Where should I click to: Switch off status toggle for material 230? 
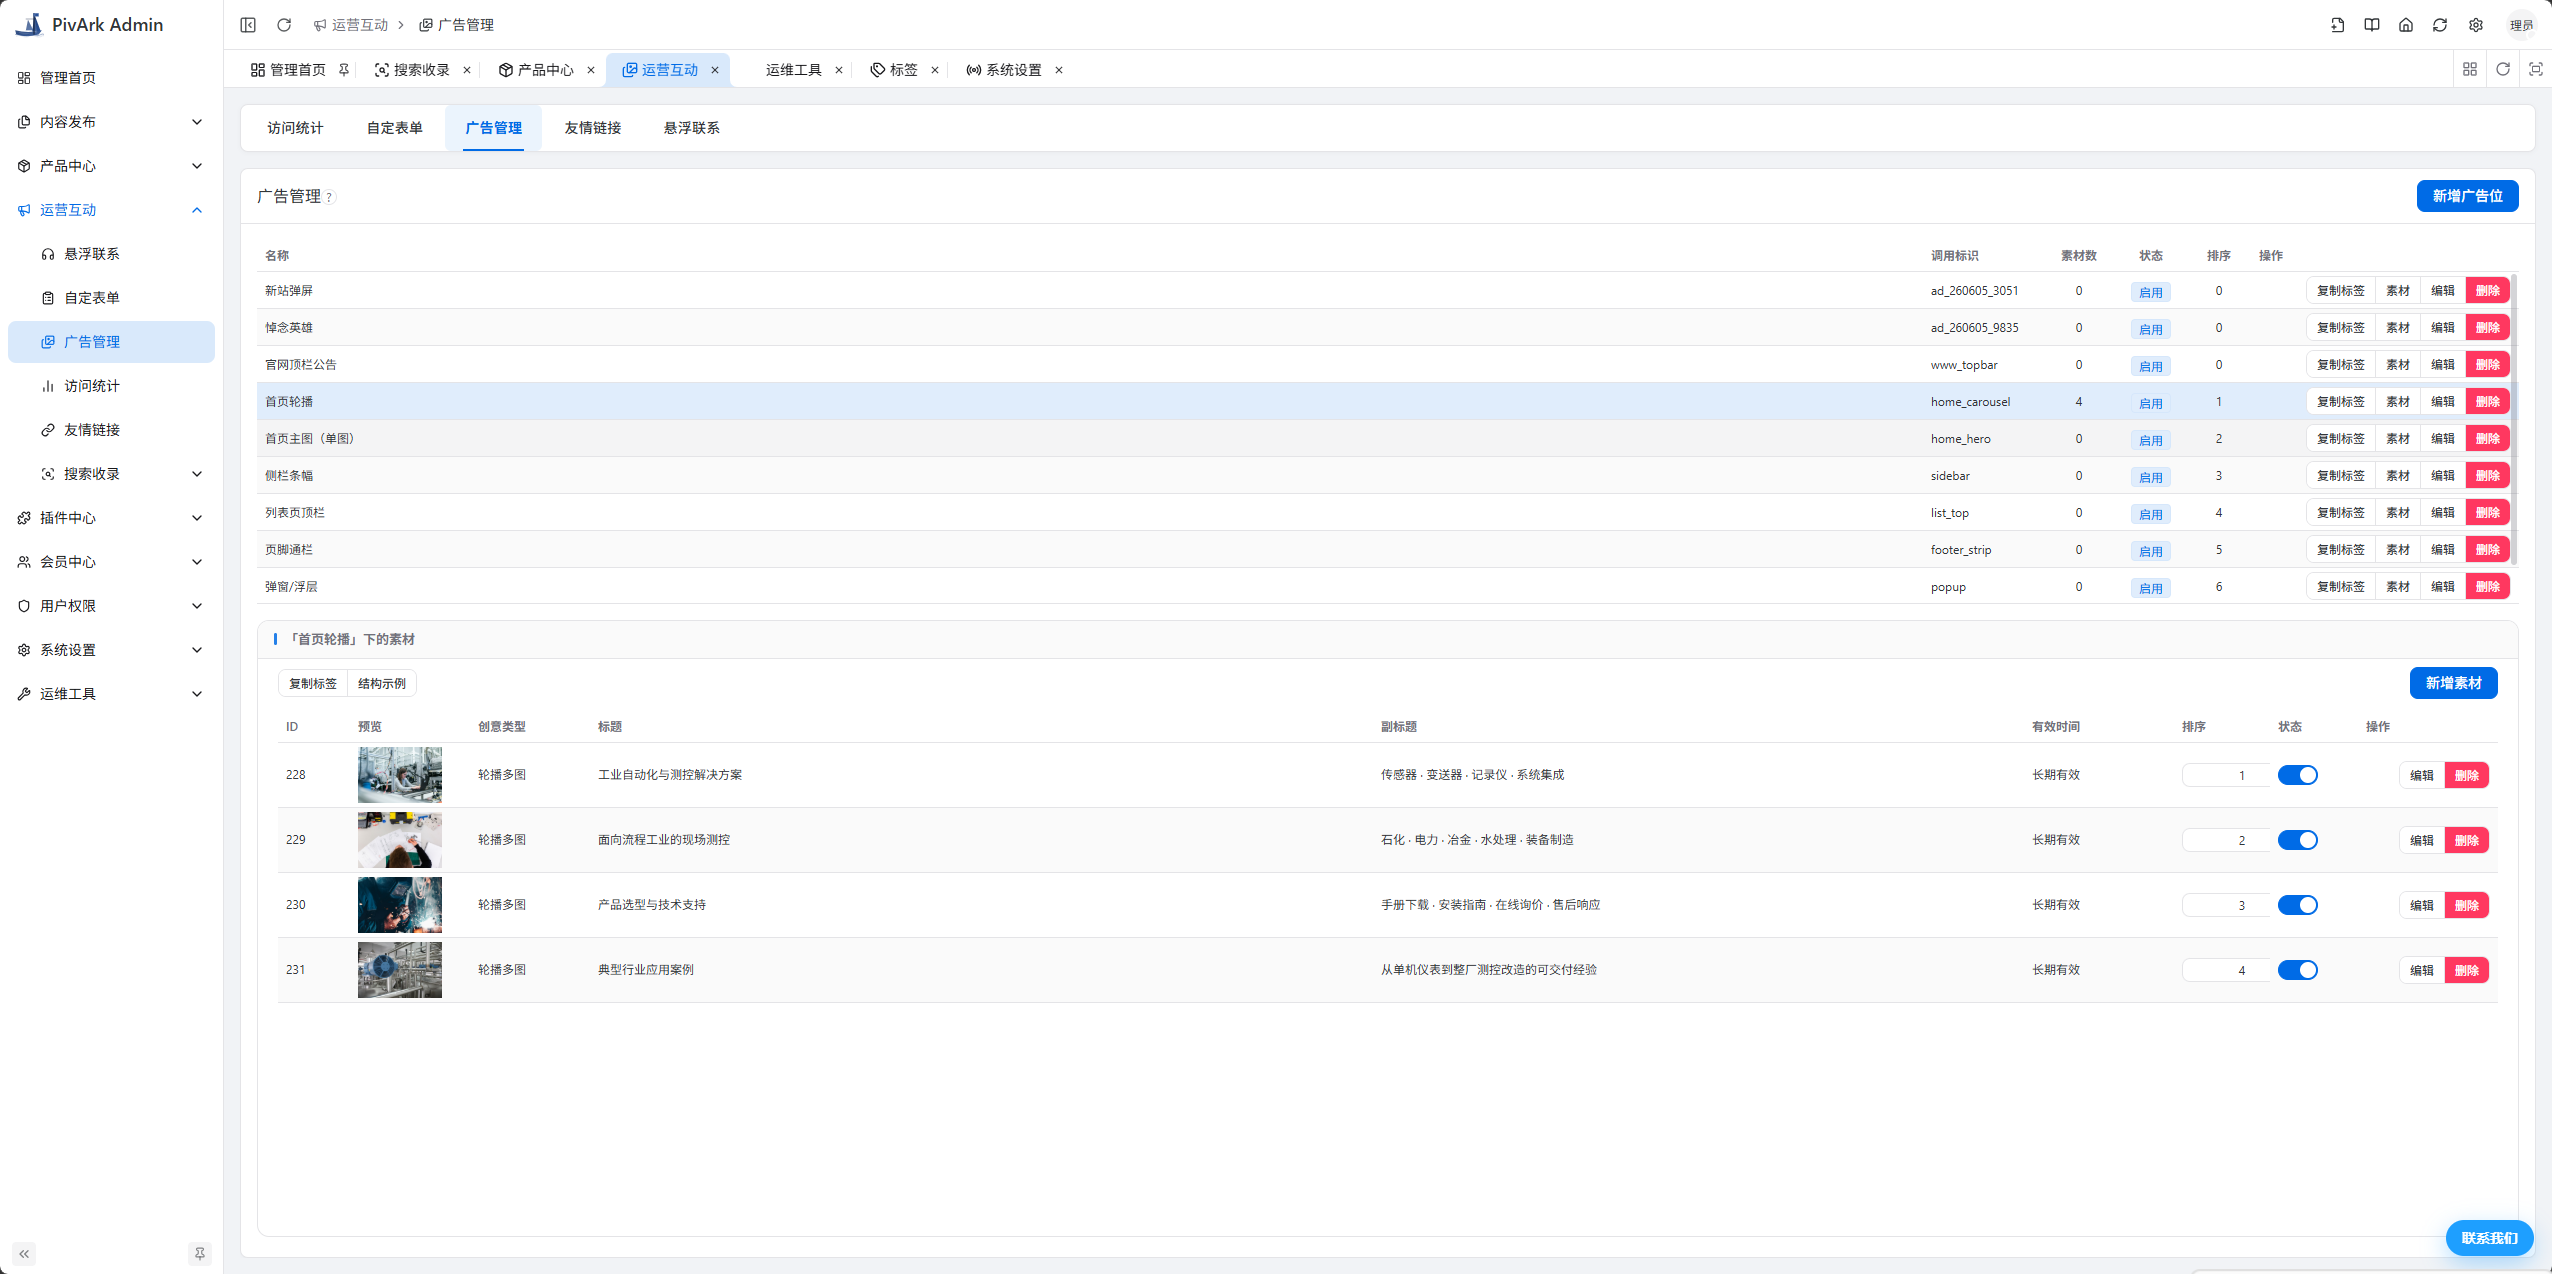(2297, 905)
